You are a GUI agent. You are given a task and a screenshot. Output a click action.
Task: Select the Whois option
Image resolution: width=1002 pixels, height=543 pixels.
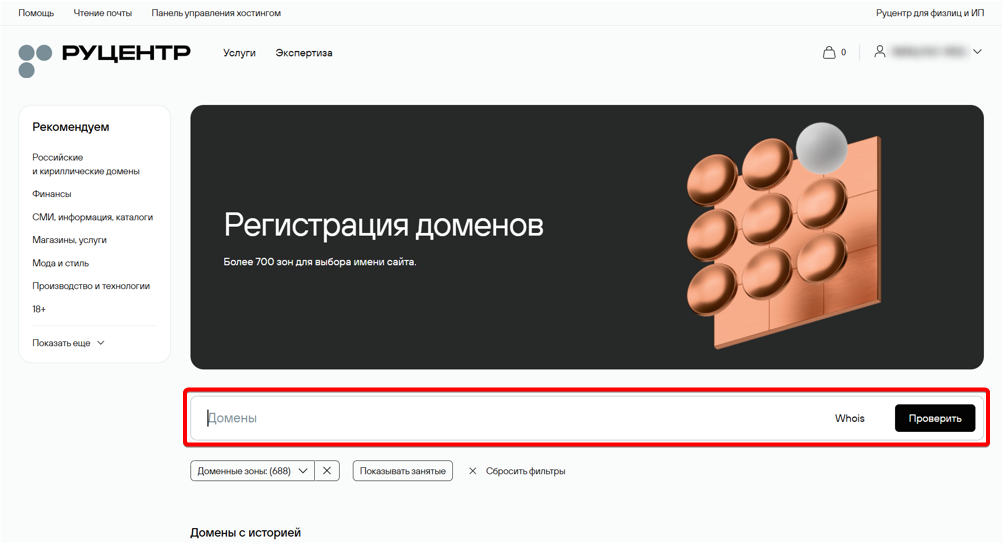(x=849, y=418)
